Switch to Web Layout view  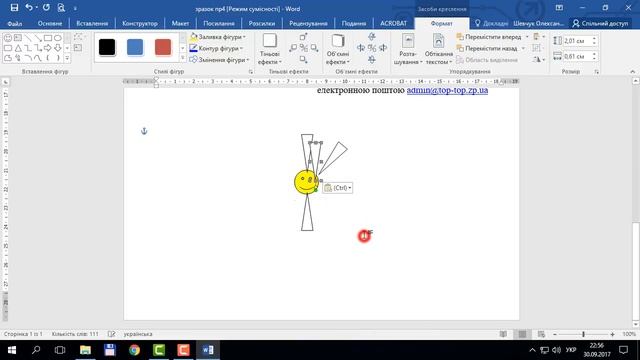coord(541,334)
